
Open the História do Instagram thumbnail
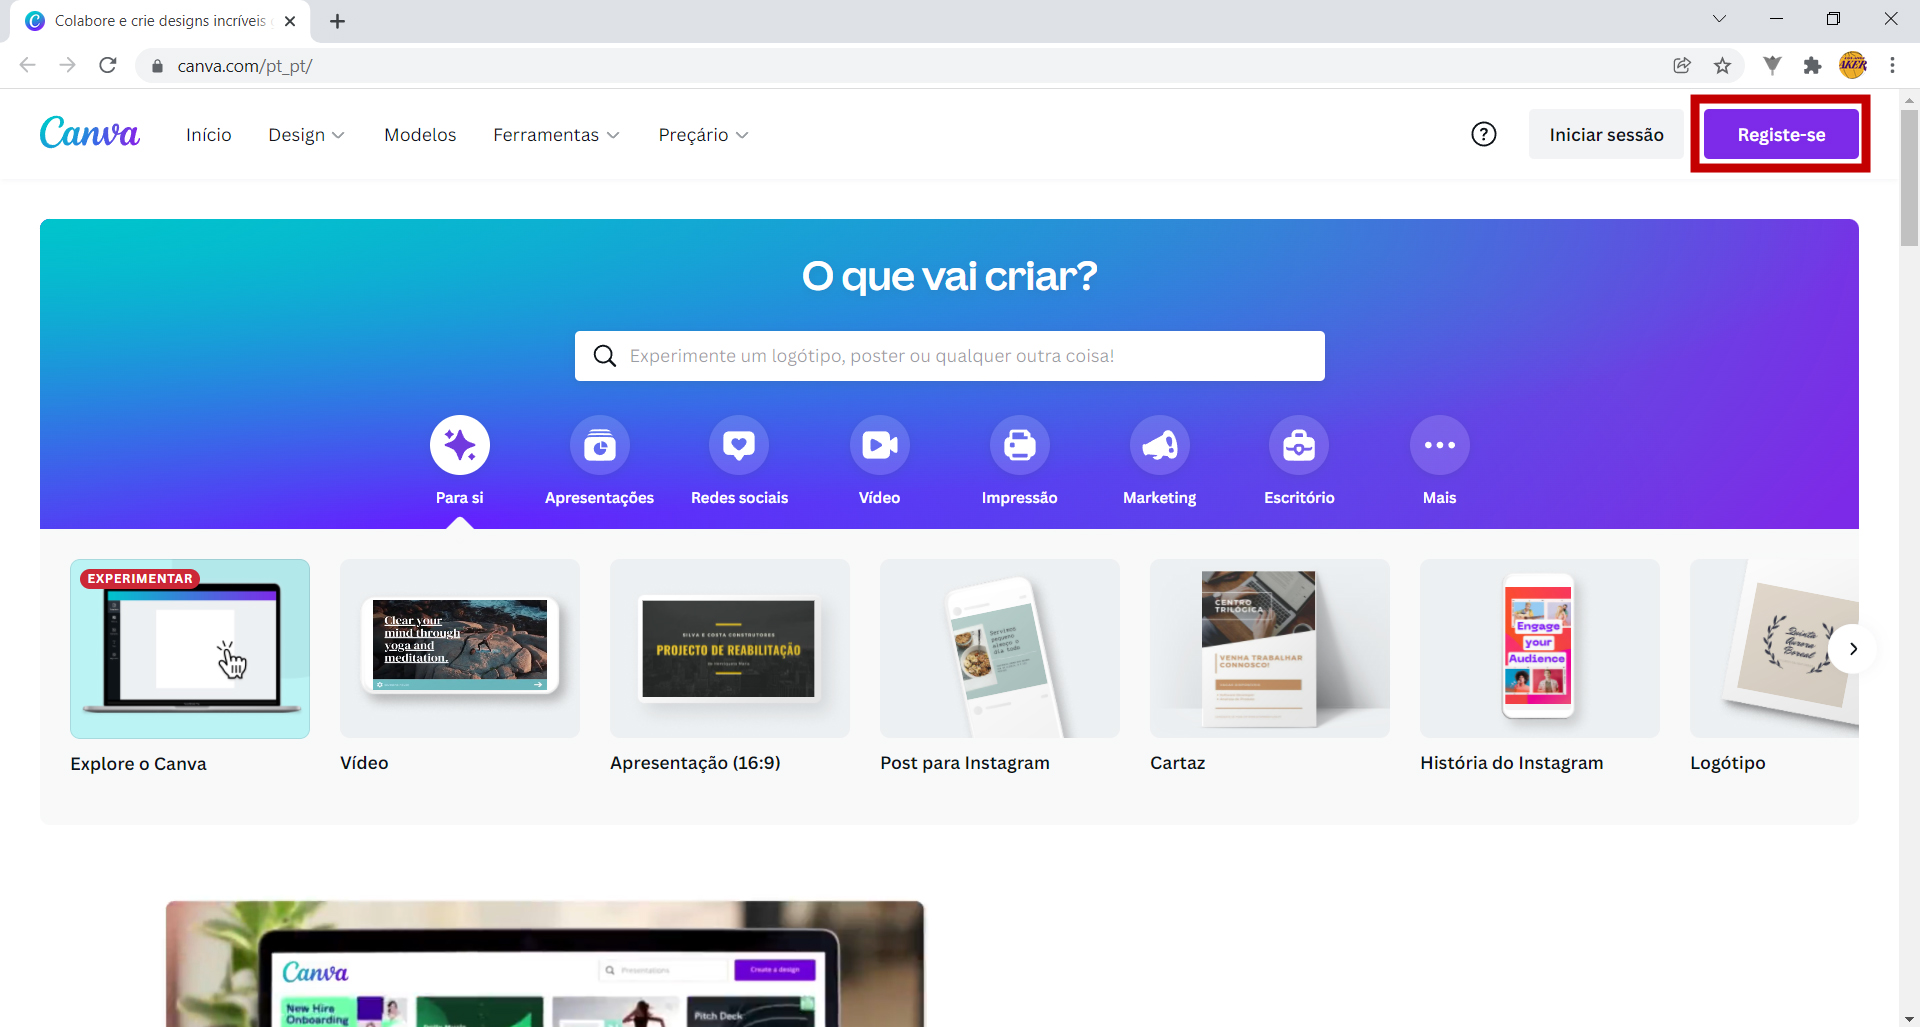click(1540, 649)
